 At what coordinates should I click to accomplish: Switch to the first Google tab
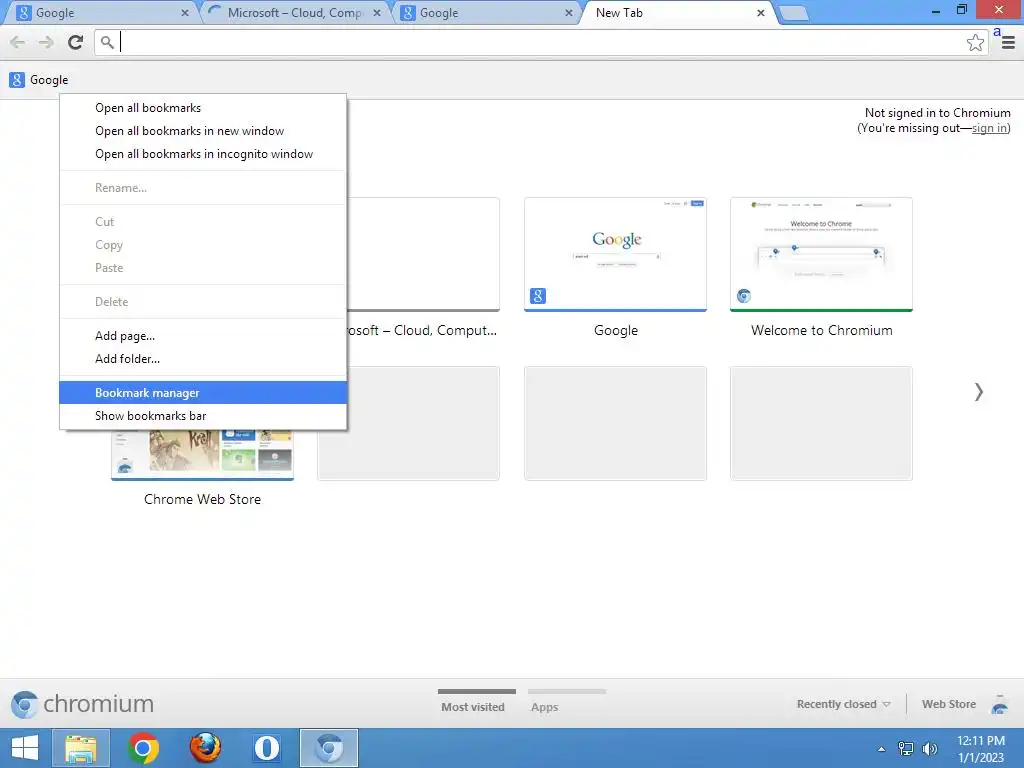98,13
